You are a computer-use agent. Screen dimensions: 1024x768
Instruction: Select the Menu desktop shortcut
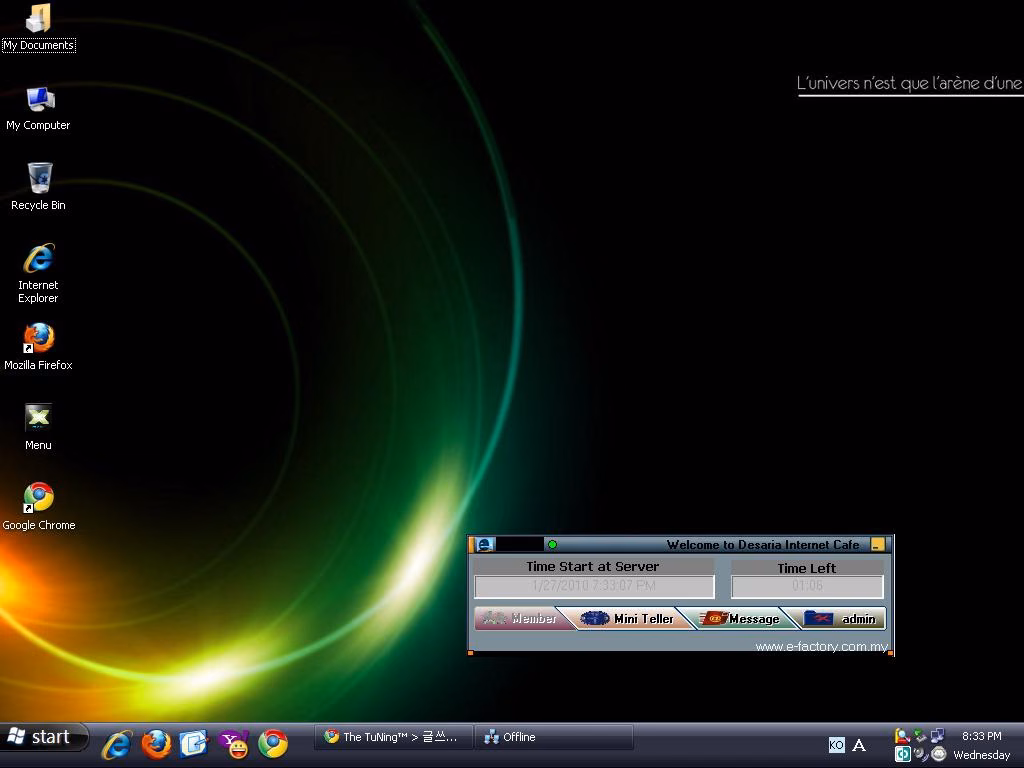38,428
